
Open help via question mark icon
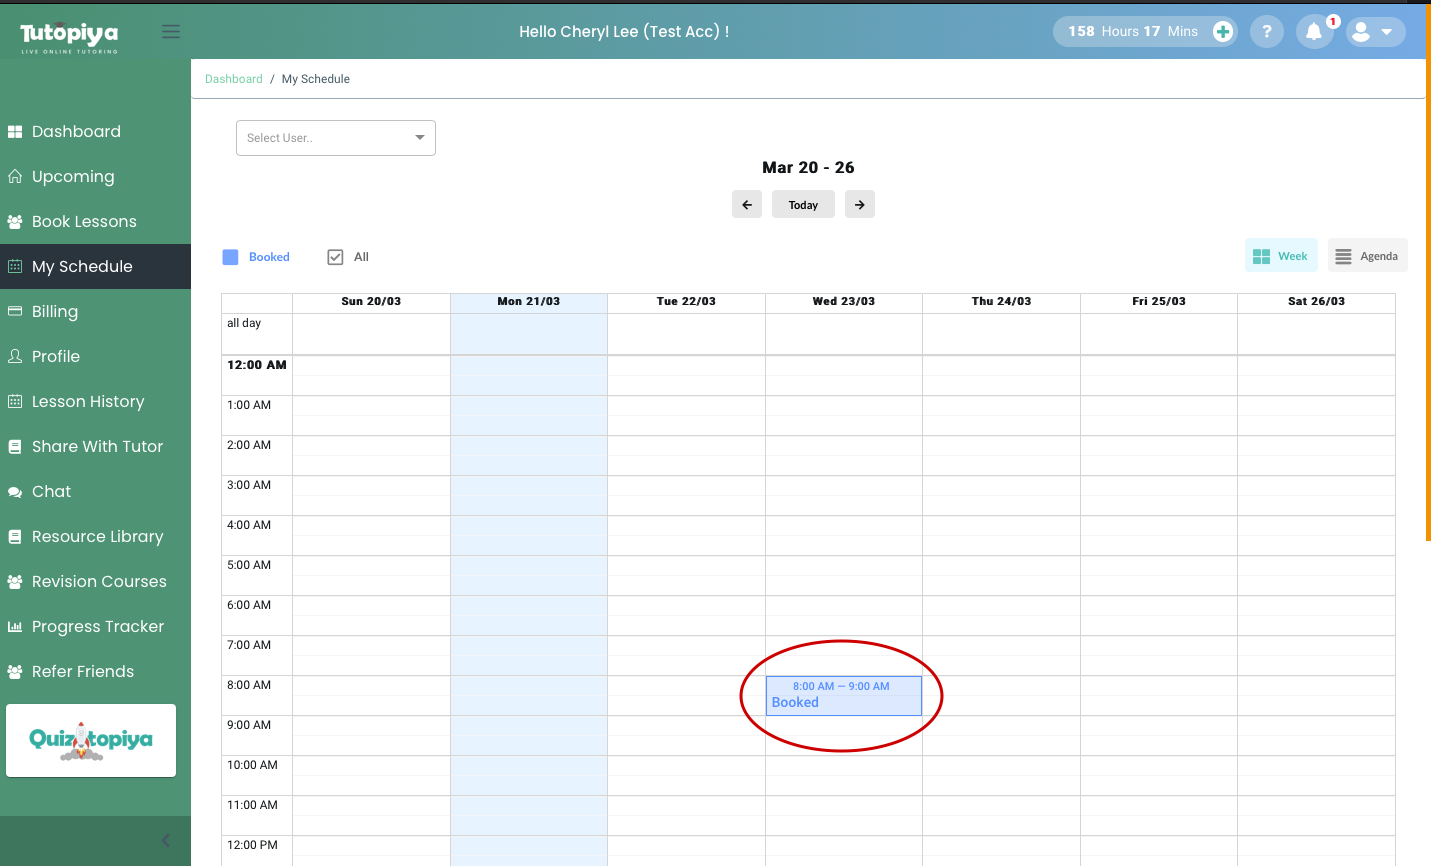(x=1266, y=32)
